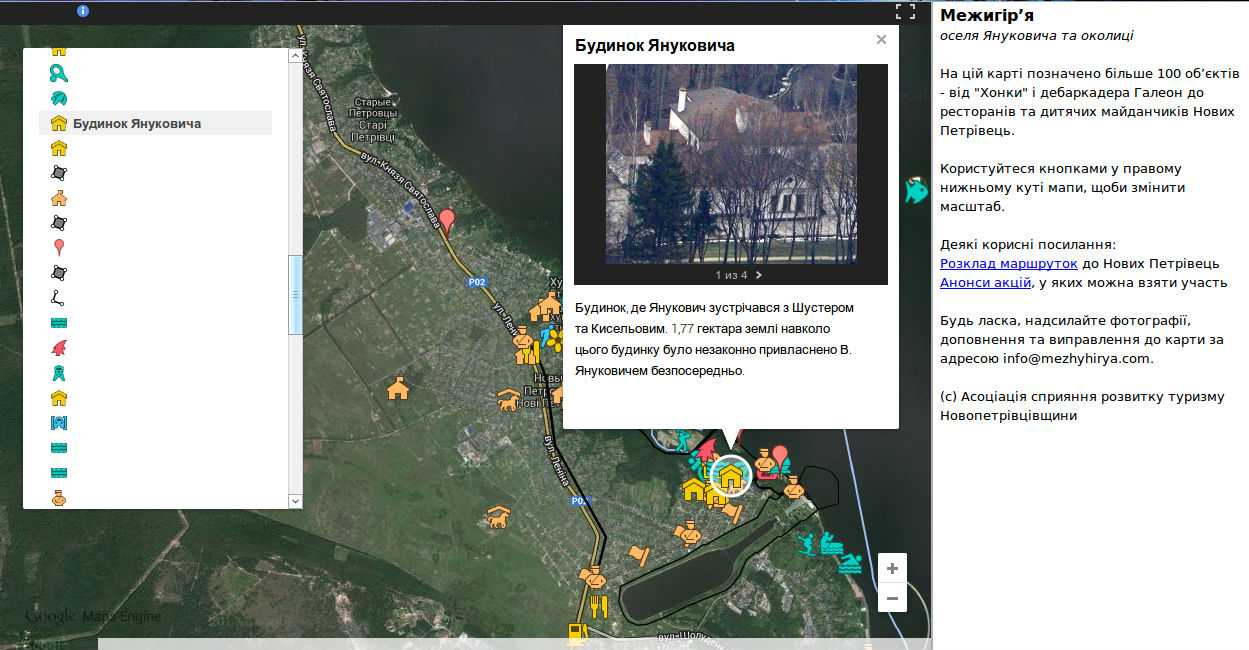Image resolution: width=1249 pixels, height=650 pixels.
Task: Click the circled yellow house marker
Action: tap(731, 476)
